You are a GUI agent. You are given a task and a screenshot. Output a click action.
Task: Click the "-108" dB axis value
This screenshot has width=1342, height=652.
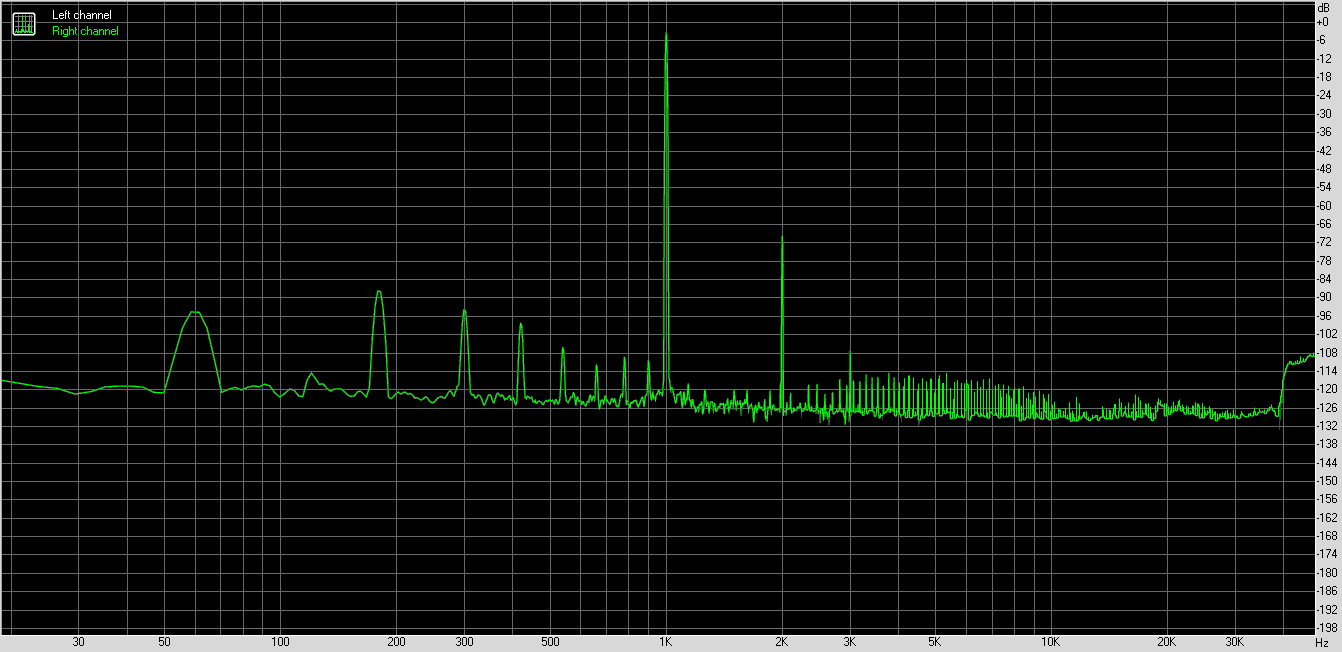1327,352
